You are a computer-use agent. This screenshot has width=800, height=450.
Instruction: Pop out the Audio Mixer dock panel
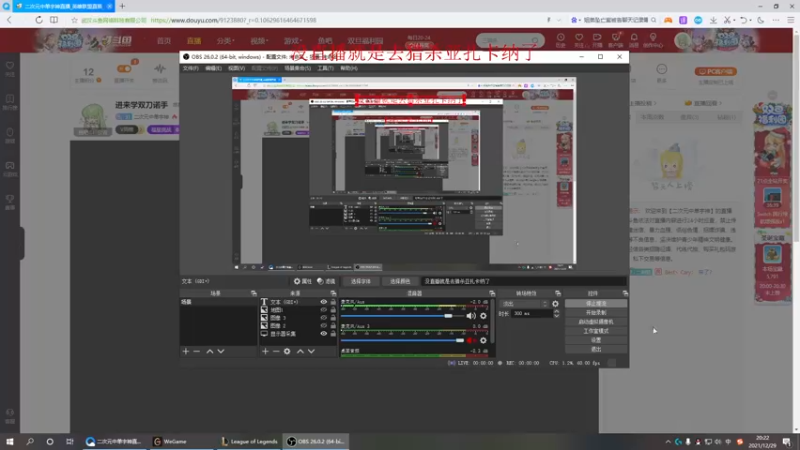click(492, 293)
